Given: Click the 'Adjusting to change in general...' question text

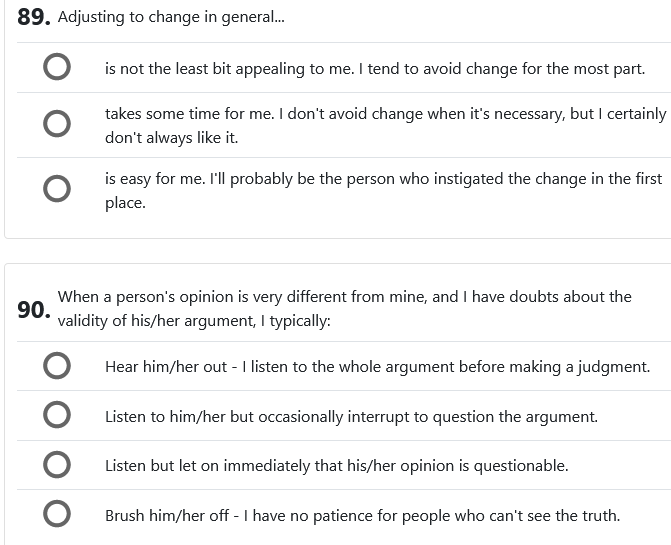Looking at the screenshot, I should tap(171, 19).
